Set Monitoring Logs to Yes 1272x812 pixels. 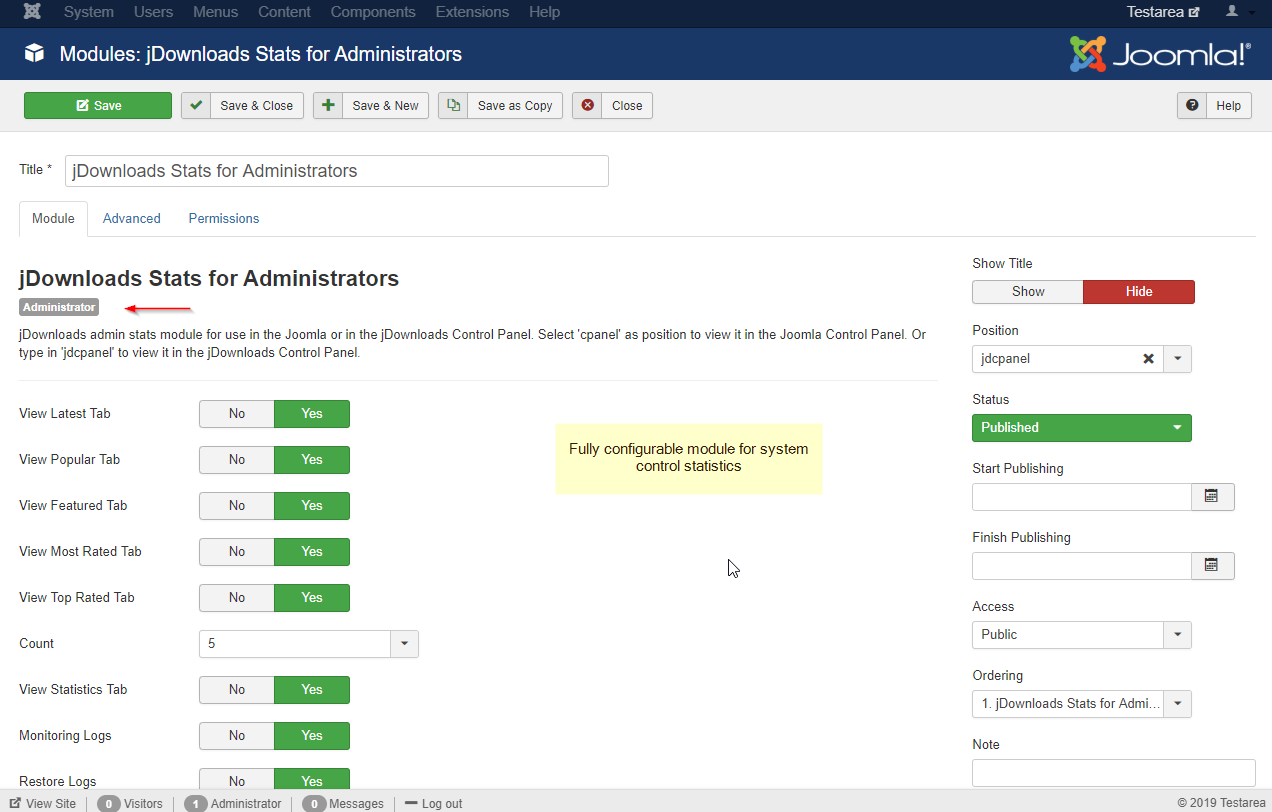point(312,736)
